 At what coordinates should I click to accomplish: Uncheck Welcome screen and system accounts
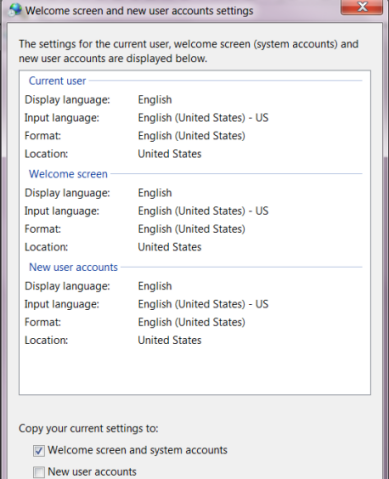[39, 451]
